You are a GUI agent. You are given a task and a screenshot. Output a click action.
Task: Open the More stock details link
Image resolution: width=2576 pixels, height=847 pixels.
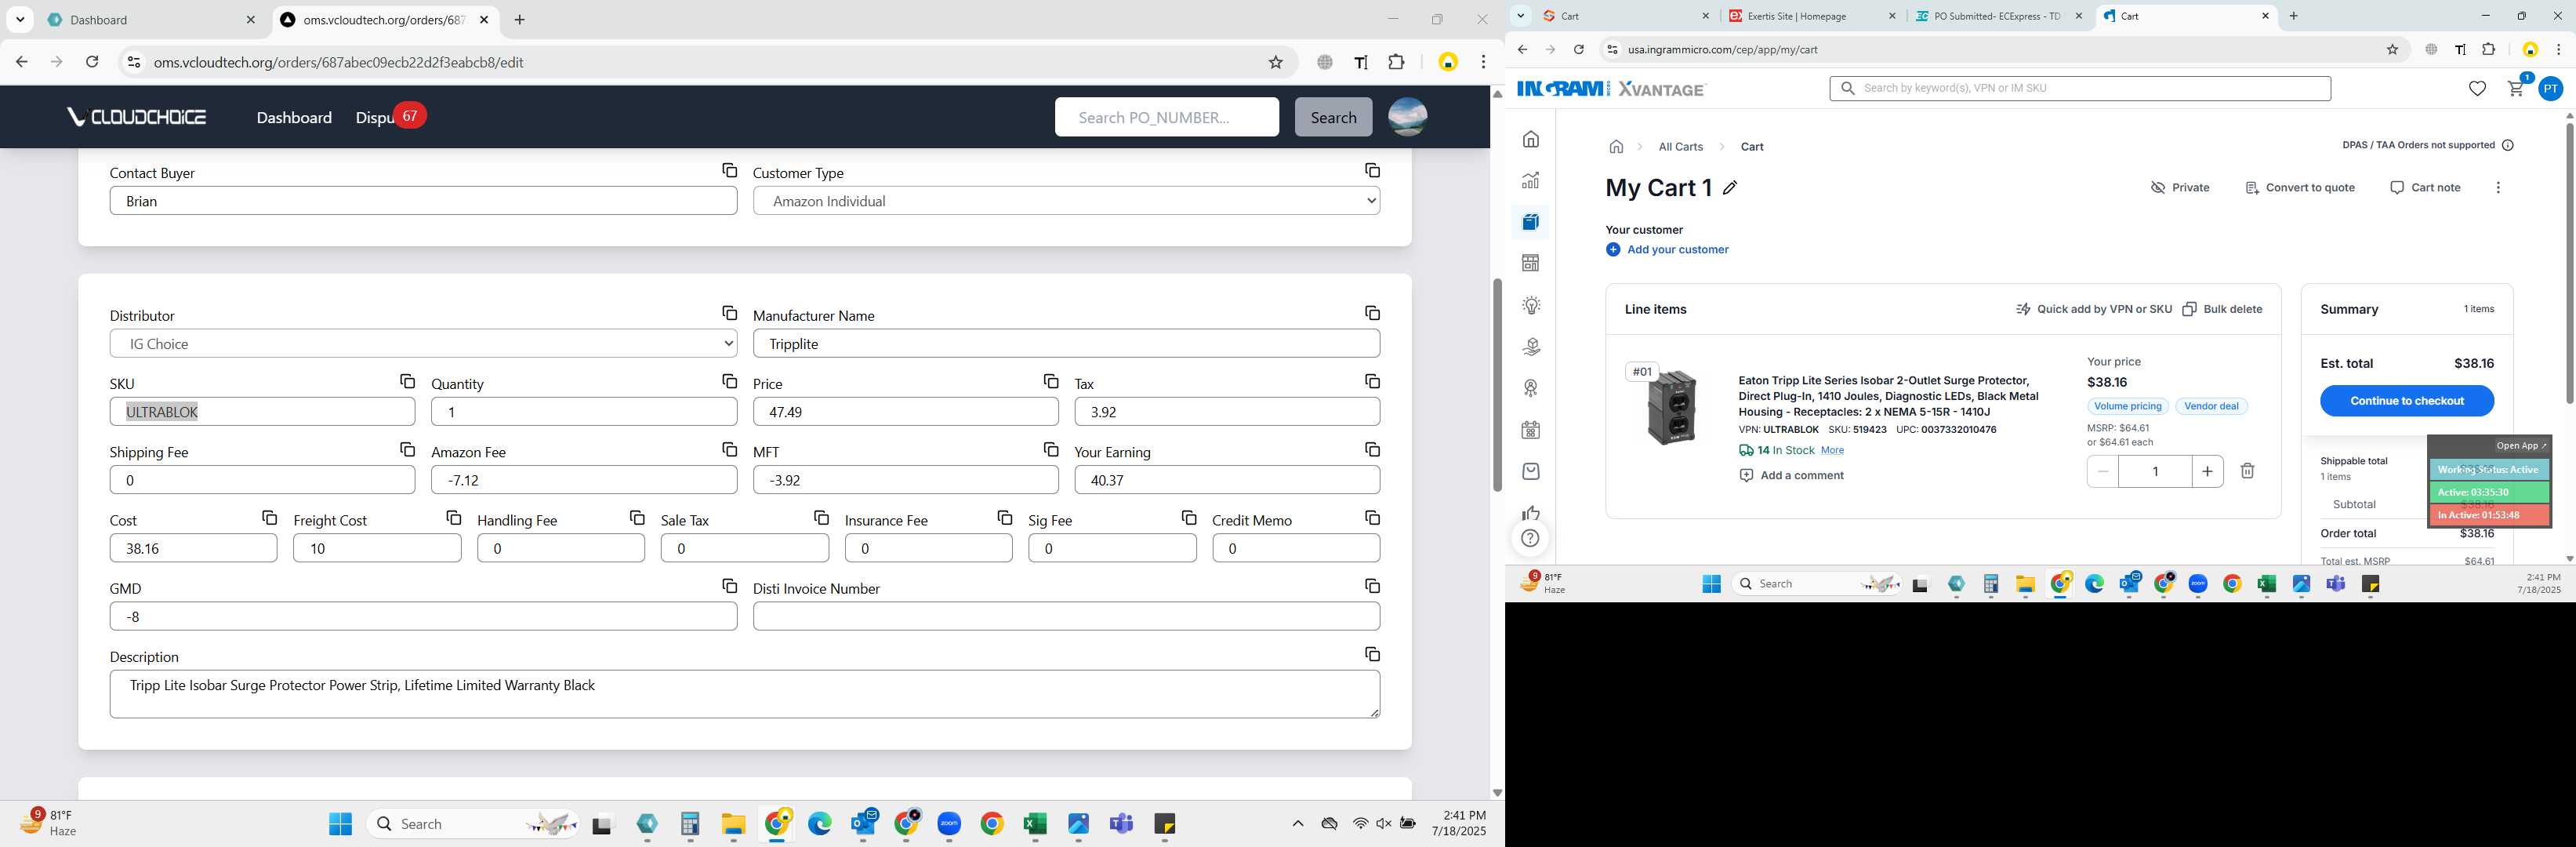(x=1832, y=451)
